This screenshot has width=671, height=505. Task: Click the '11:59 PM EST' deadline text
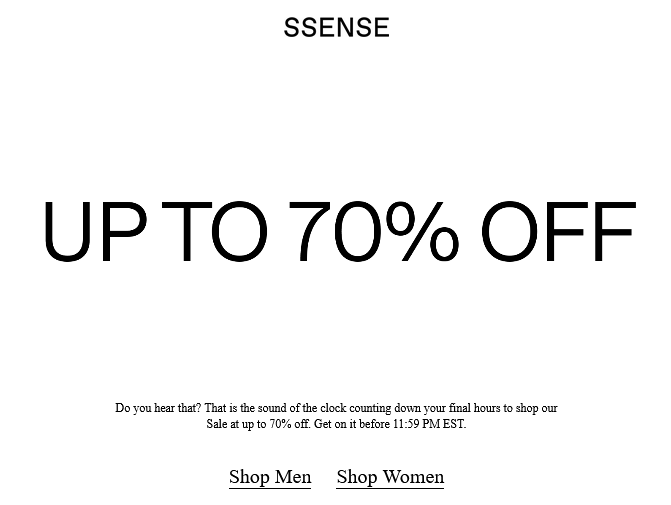click(429, 424)
